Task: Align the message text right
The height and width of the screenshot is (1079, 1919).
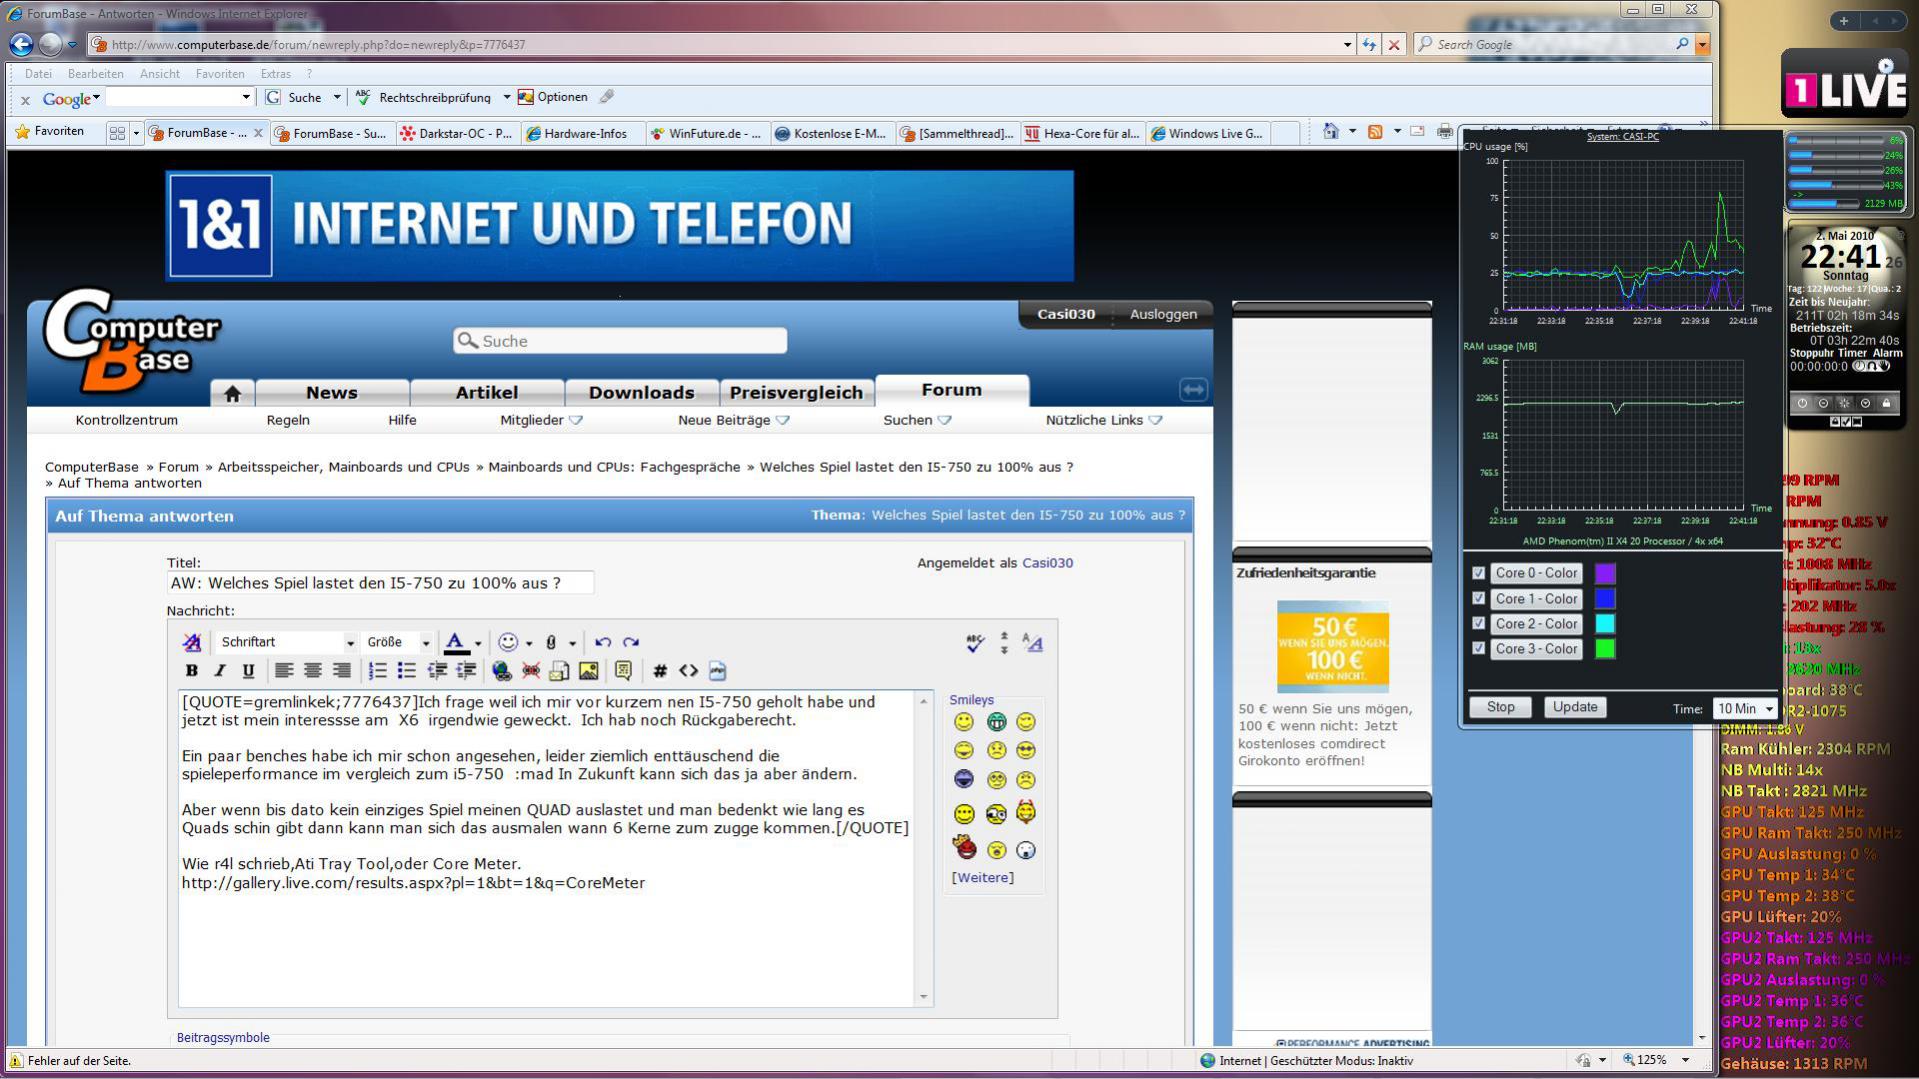Action: tap(341, 671)
